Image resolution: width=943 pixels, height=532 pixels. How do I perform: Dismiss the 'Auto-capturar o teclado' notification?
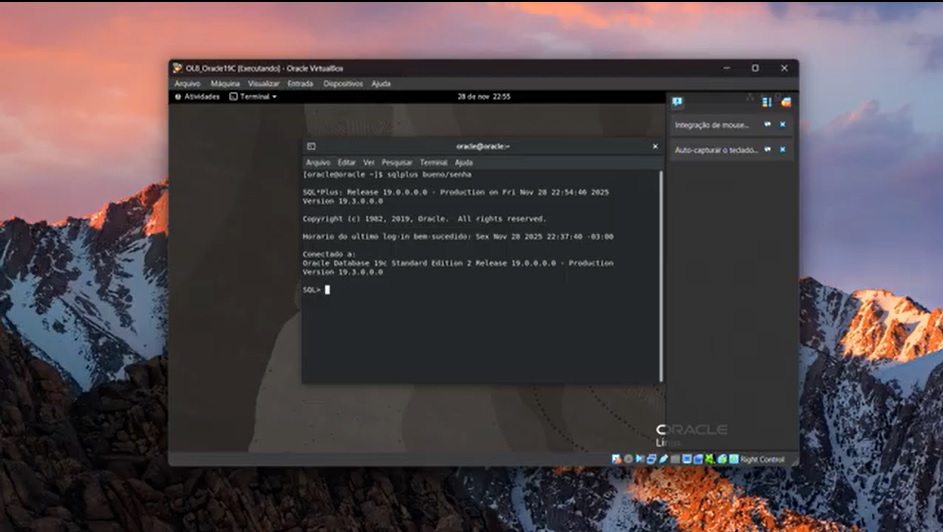click(x=782, y=150)
